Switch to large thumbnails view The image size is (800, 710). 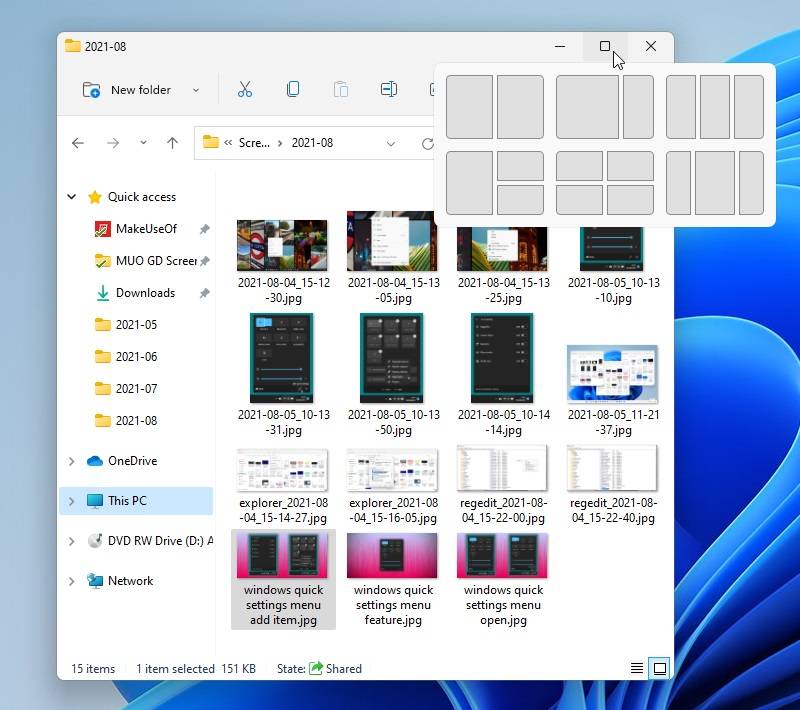click(661, 668)
